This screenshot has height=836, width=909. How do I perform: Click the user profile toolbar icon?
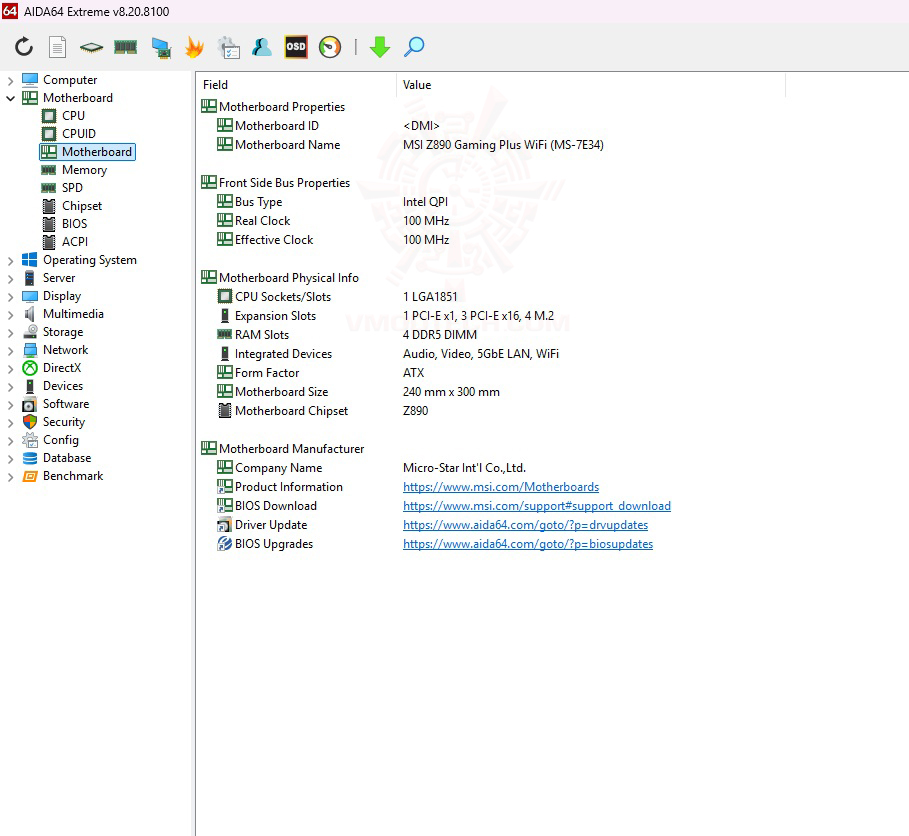[x=262, y=47]
